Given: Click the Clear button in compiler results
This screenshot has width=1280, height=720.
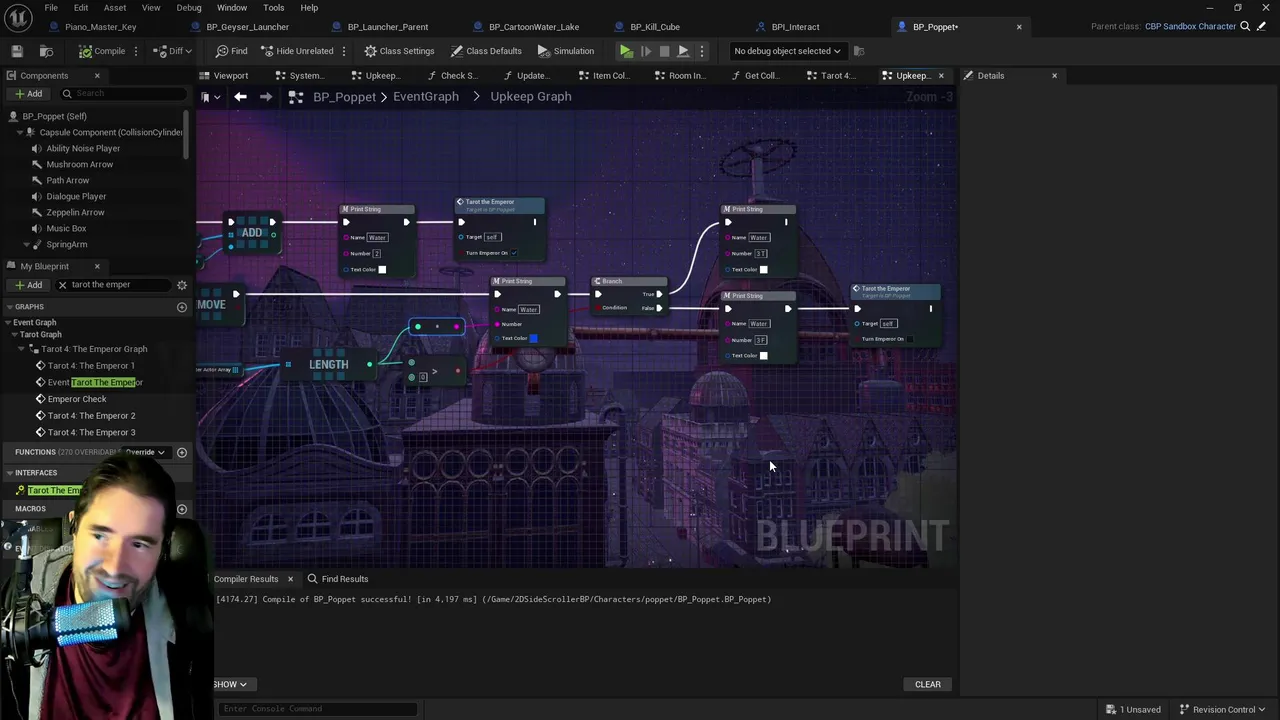Looking at the screenshot, I should [928, 685].
